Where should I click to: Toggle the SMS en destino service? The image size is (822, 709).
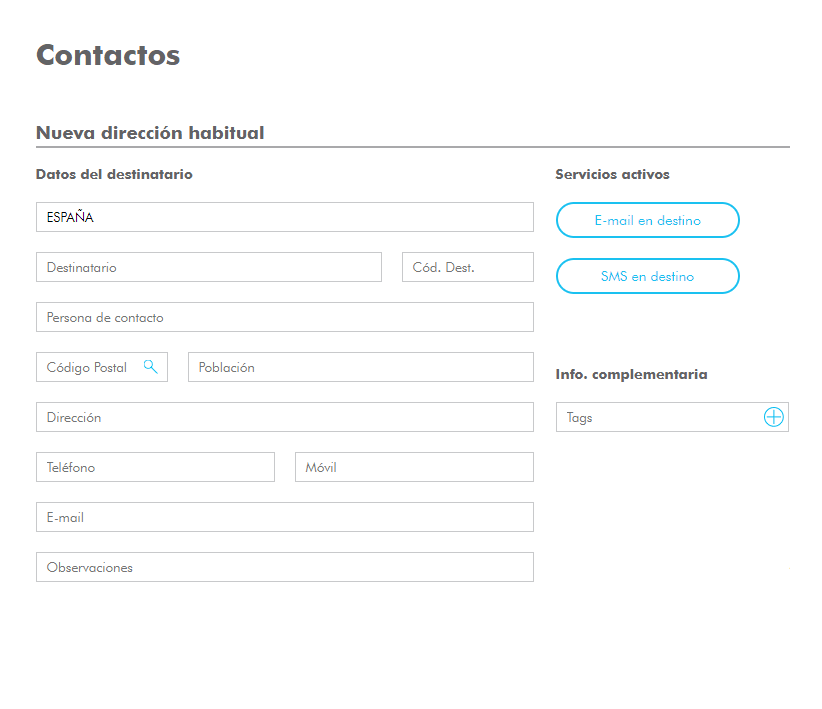647,276
